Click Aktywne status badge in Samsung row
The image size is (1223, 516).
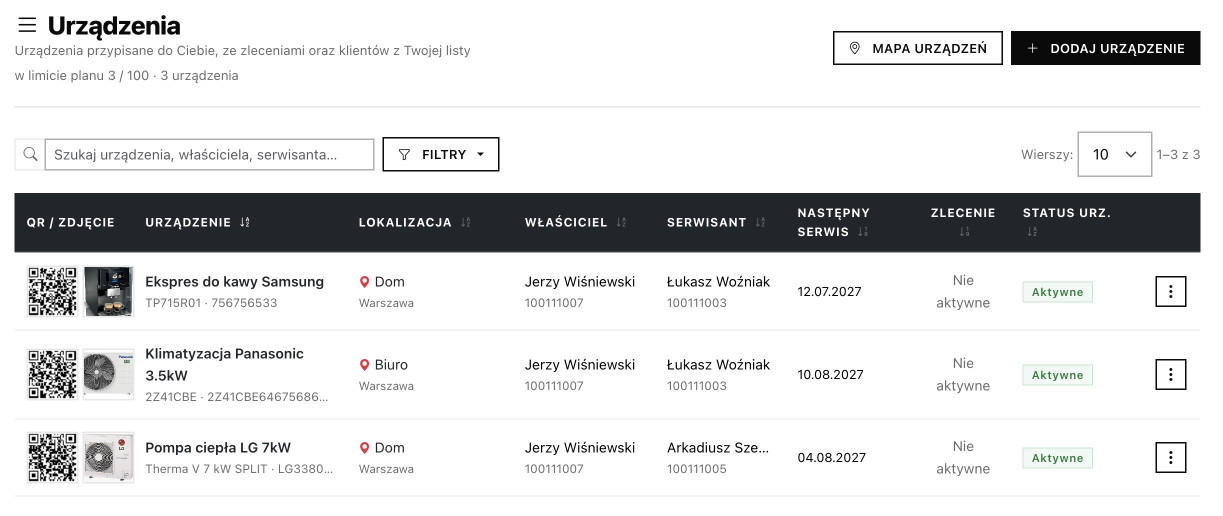[x=1057, y=292]
